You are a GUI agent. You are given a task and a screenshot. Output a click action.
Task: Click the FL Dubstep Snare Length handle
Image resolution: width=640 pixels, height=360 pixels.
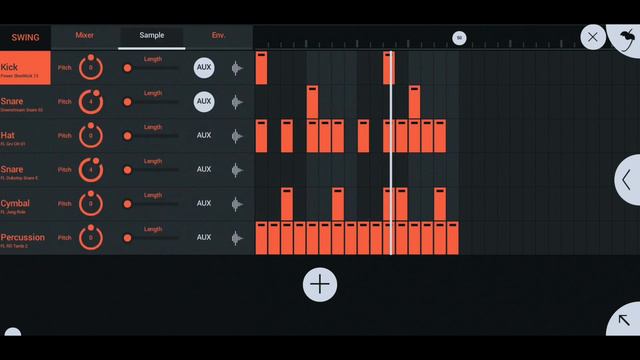(127, 170)
